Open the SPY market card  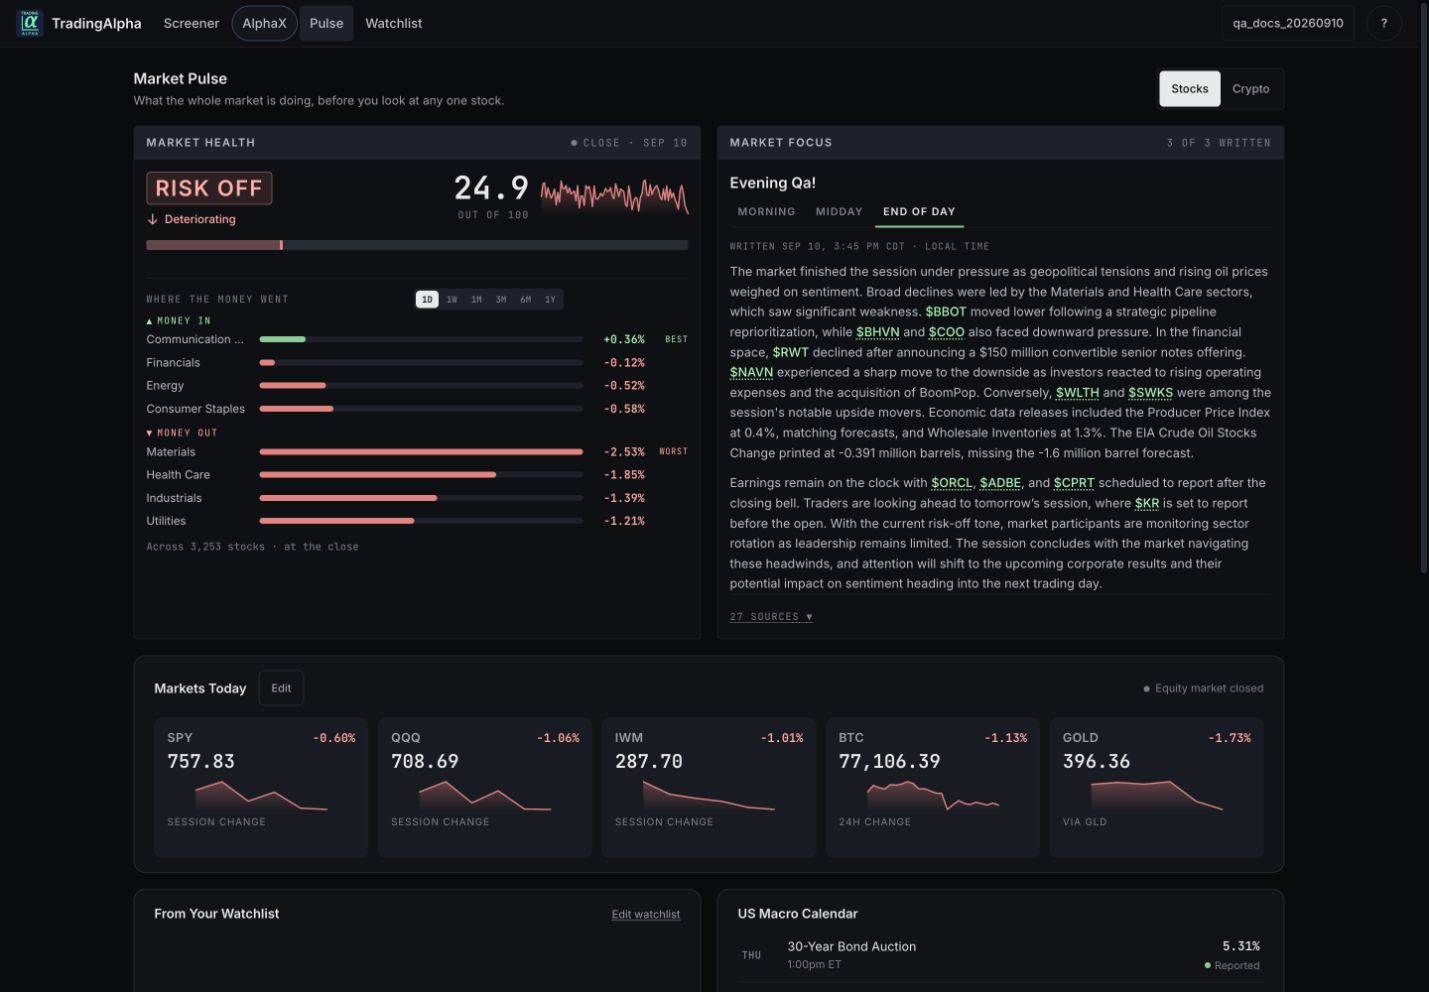(x=261, y=788)
